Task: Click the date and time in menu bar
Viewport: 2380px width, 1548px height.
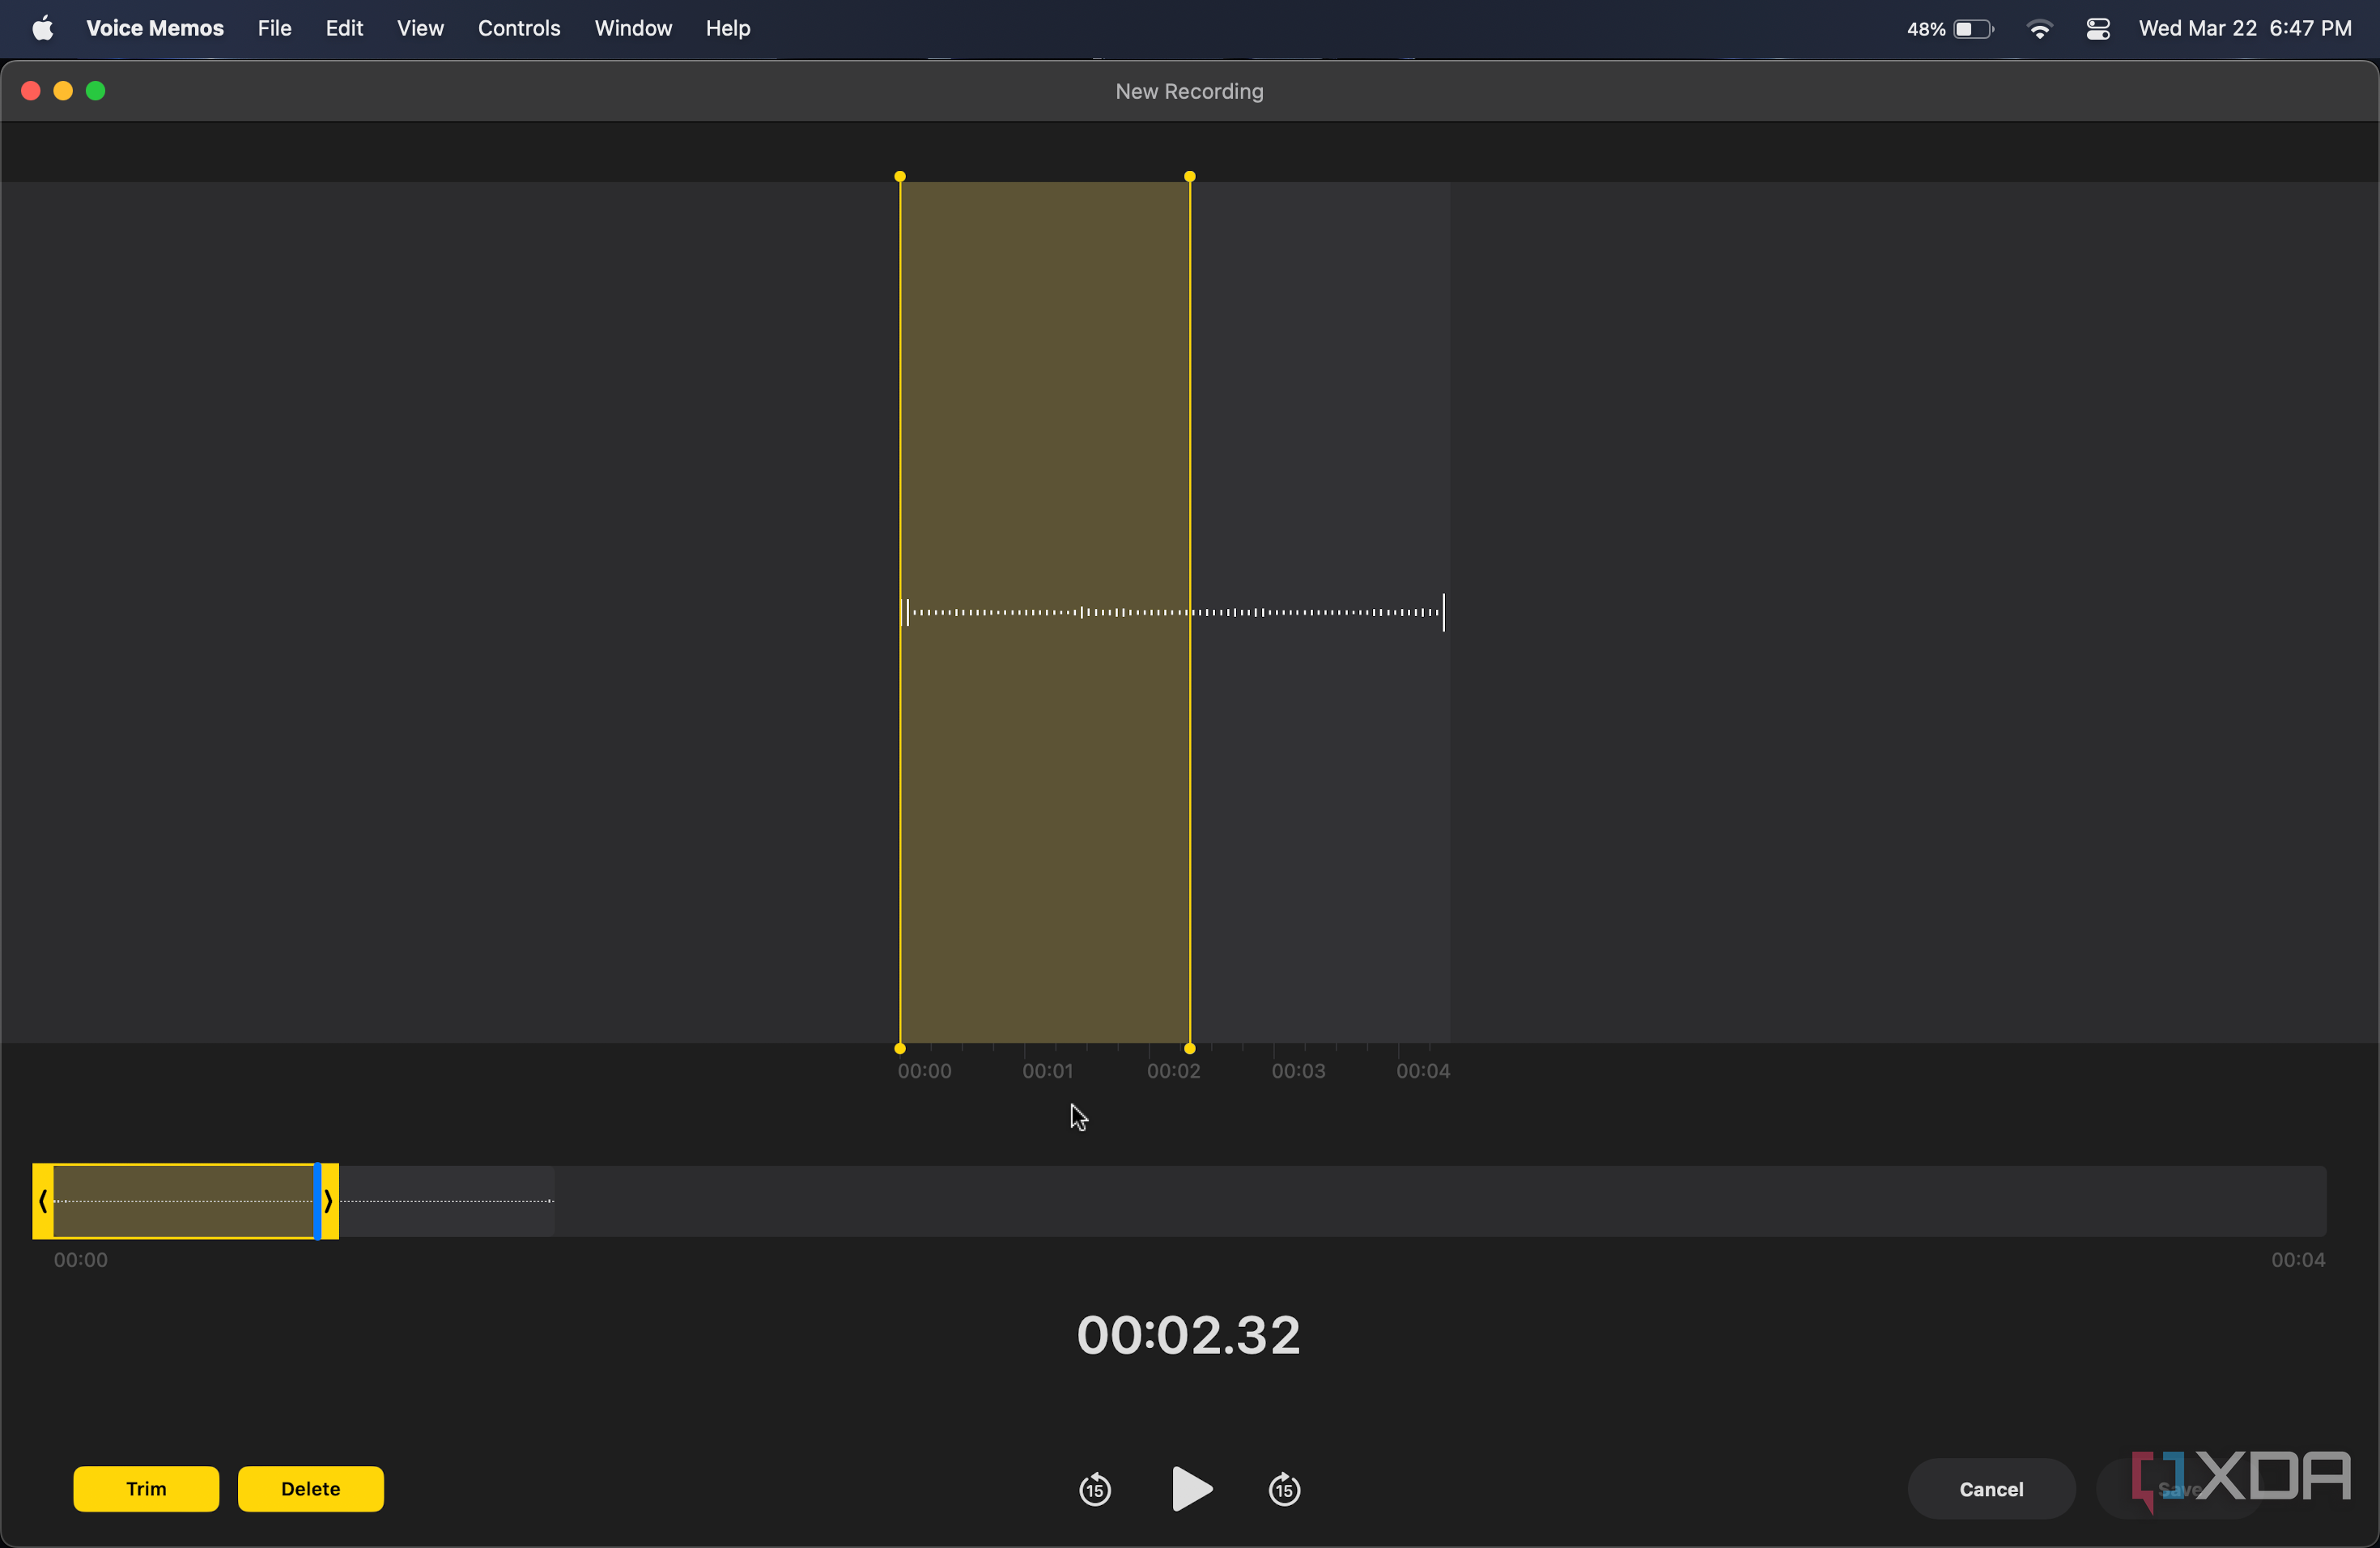Action: [2244, 28]
